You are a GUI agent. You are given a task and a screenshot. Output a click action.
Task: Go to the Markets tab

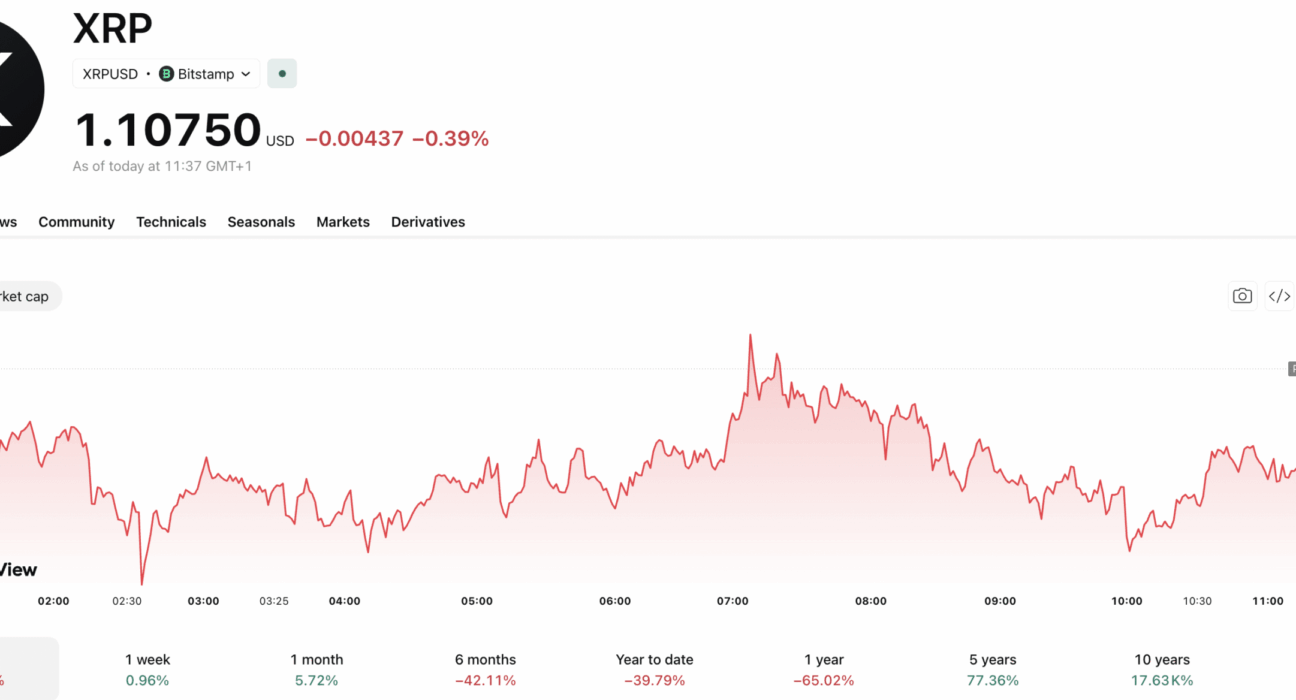[343, 222]
